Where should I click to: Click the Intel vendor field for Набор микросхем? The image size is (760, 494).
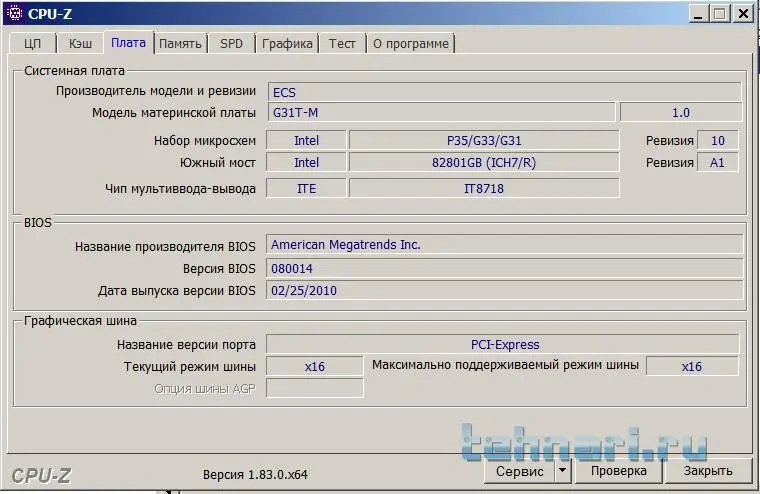point(306,141)
